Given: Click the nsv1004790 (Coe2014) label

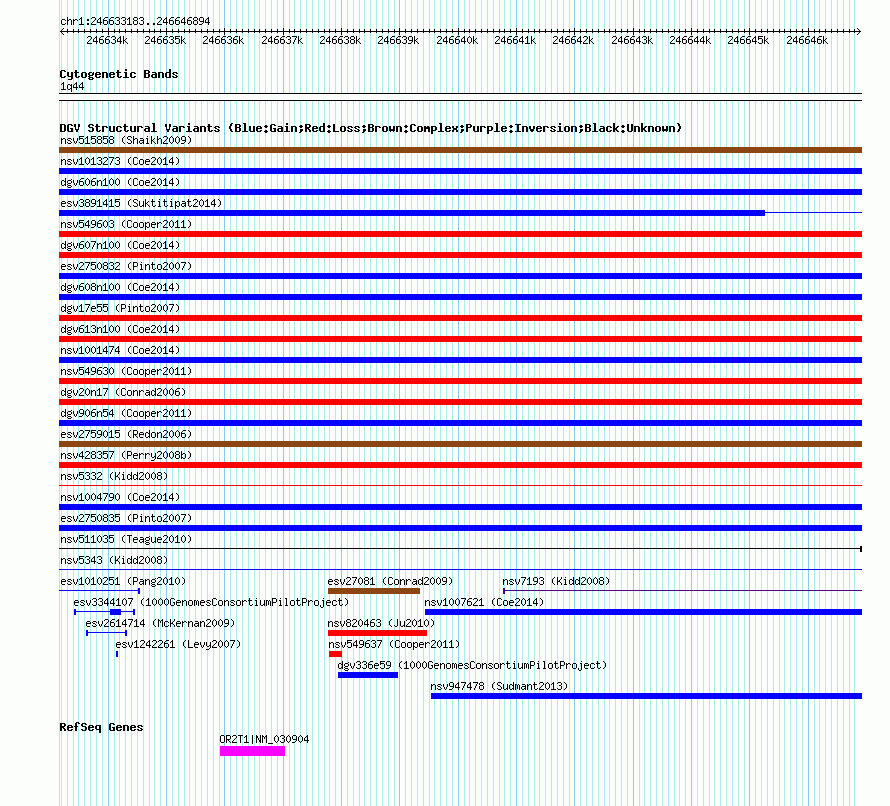Looking at the screenshot, I should [120, 497].
